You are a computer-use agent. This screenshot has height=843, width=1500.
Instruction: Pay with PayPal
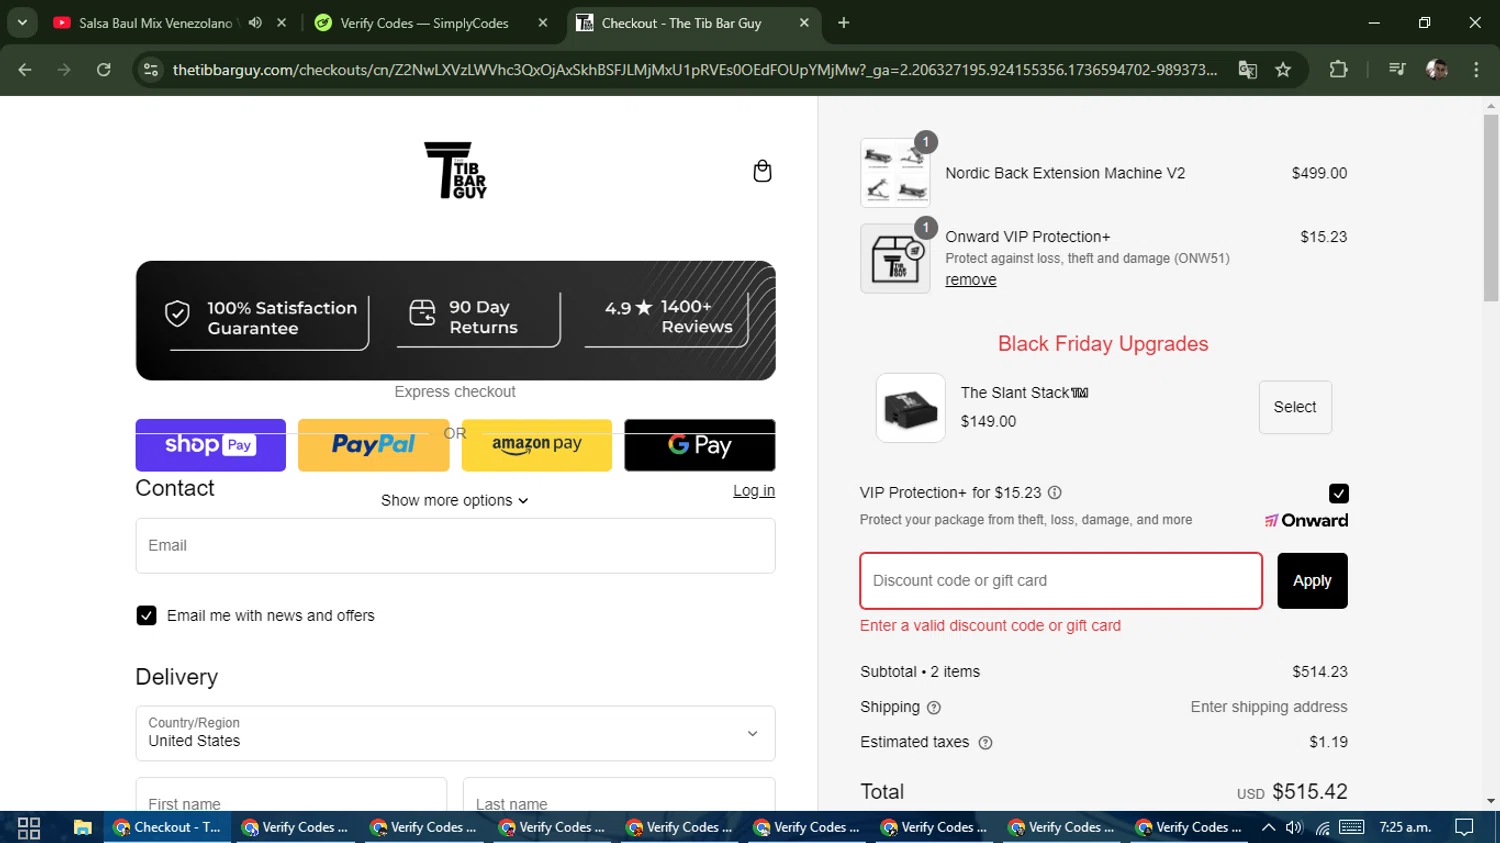coord(374,445)
